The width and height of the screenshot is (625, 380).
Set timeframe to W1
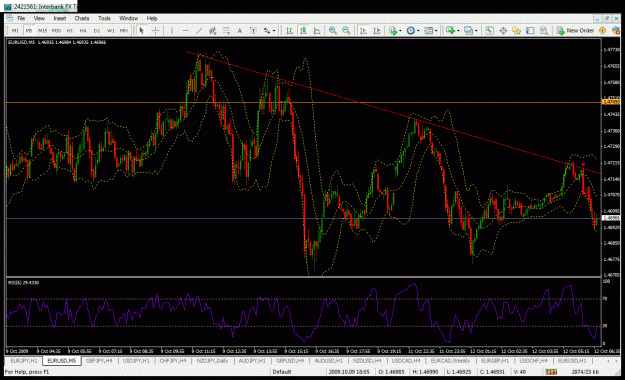[x=110, y=31]
